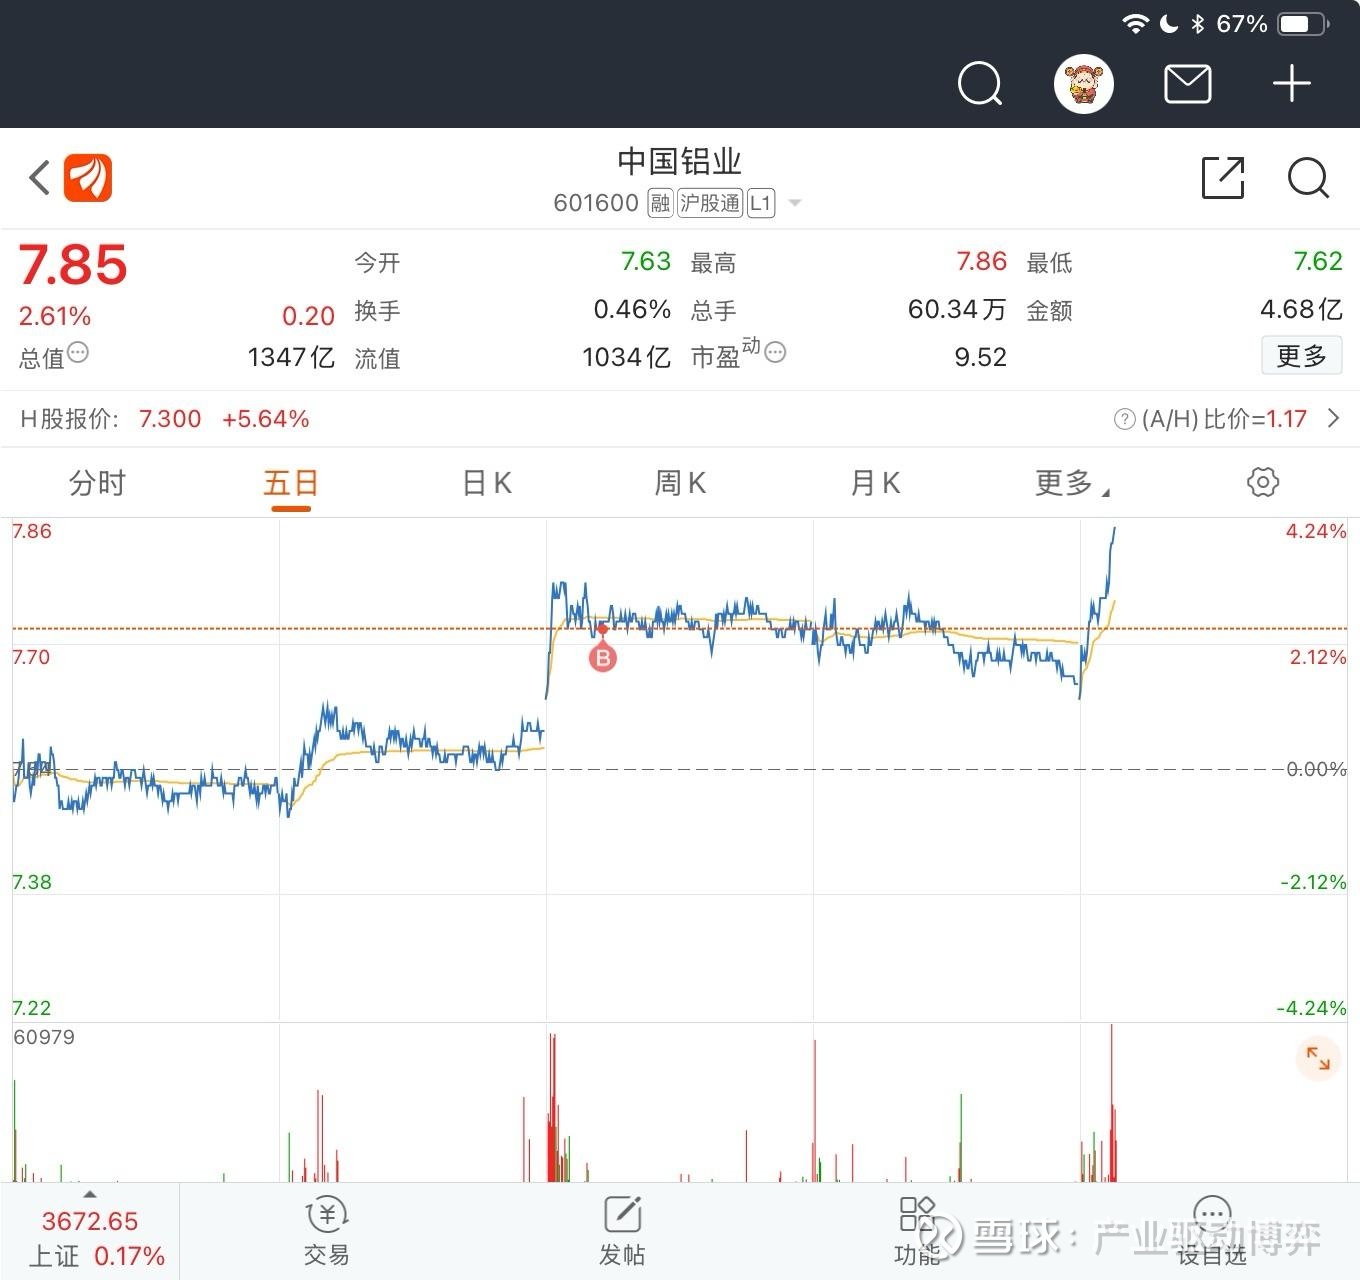
Task: Switch to 日K tab
Action: click(x=487, y=483)
